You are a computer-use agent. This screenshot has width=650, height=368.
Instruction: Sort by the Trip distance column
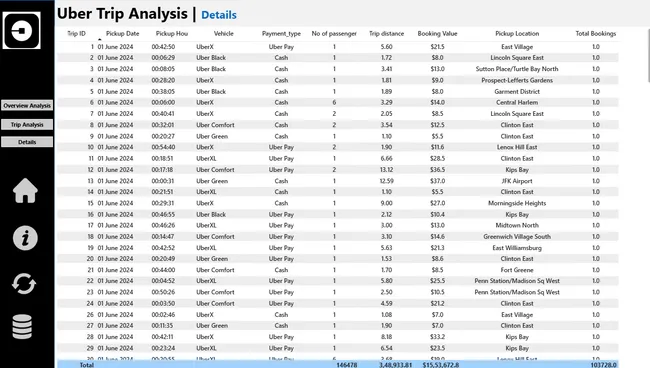[386, 34]
